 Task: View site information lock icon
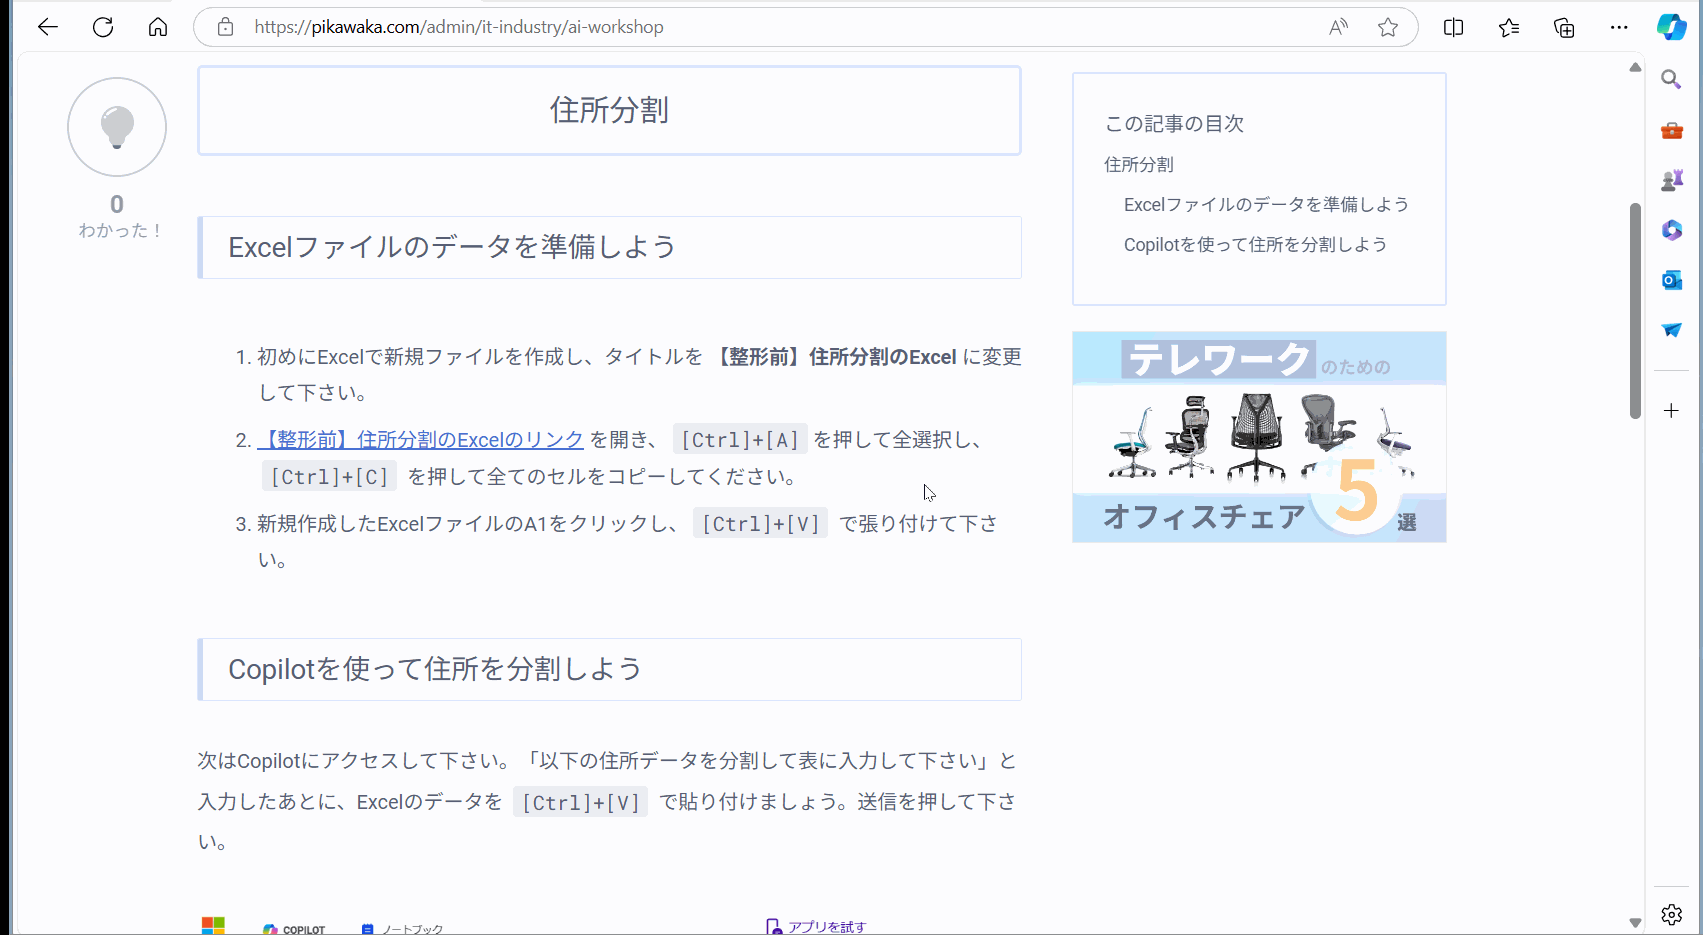tap(226, 27)
